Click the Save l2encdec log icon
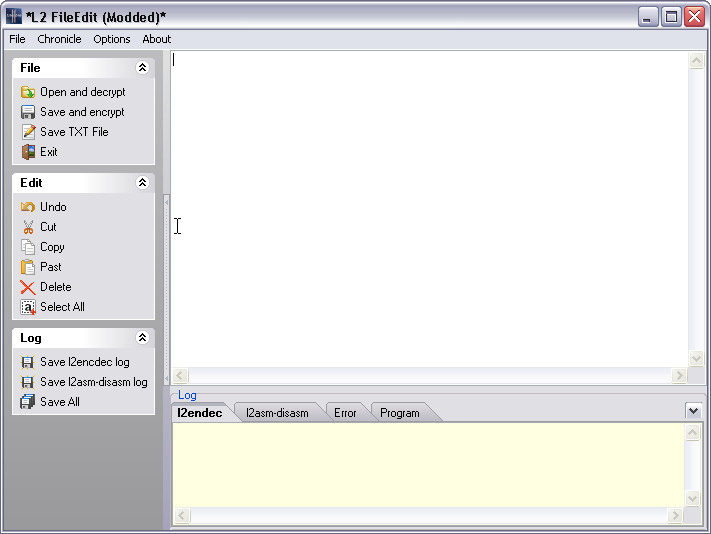 click(x=28, y=362)
